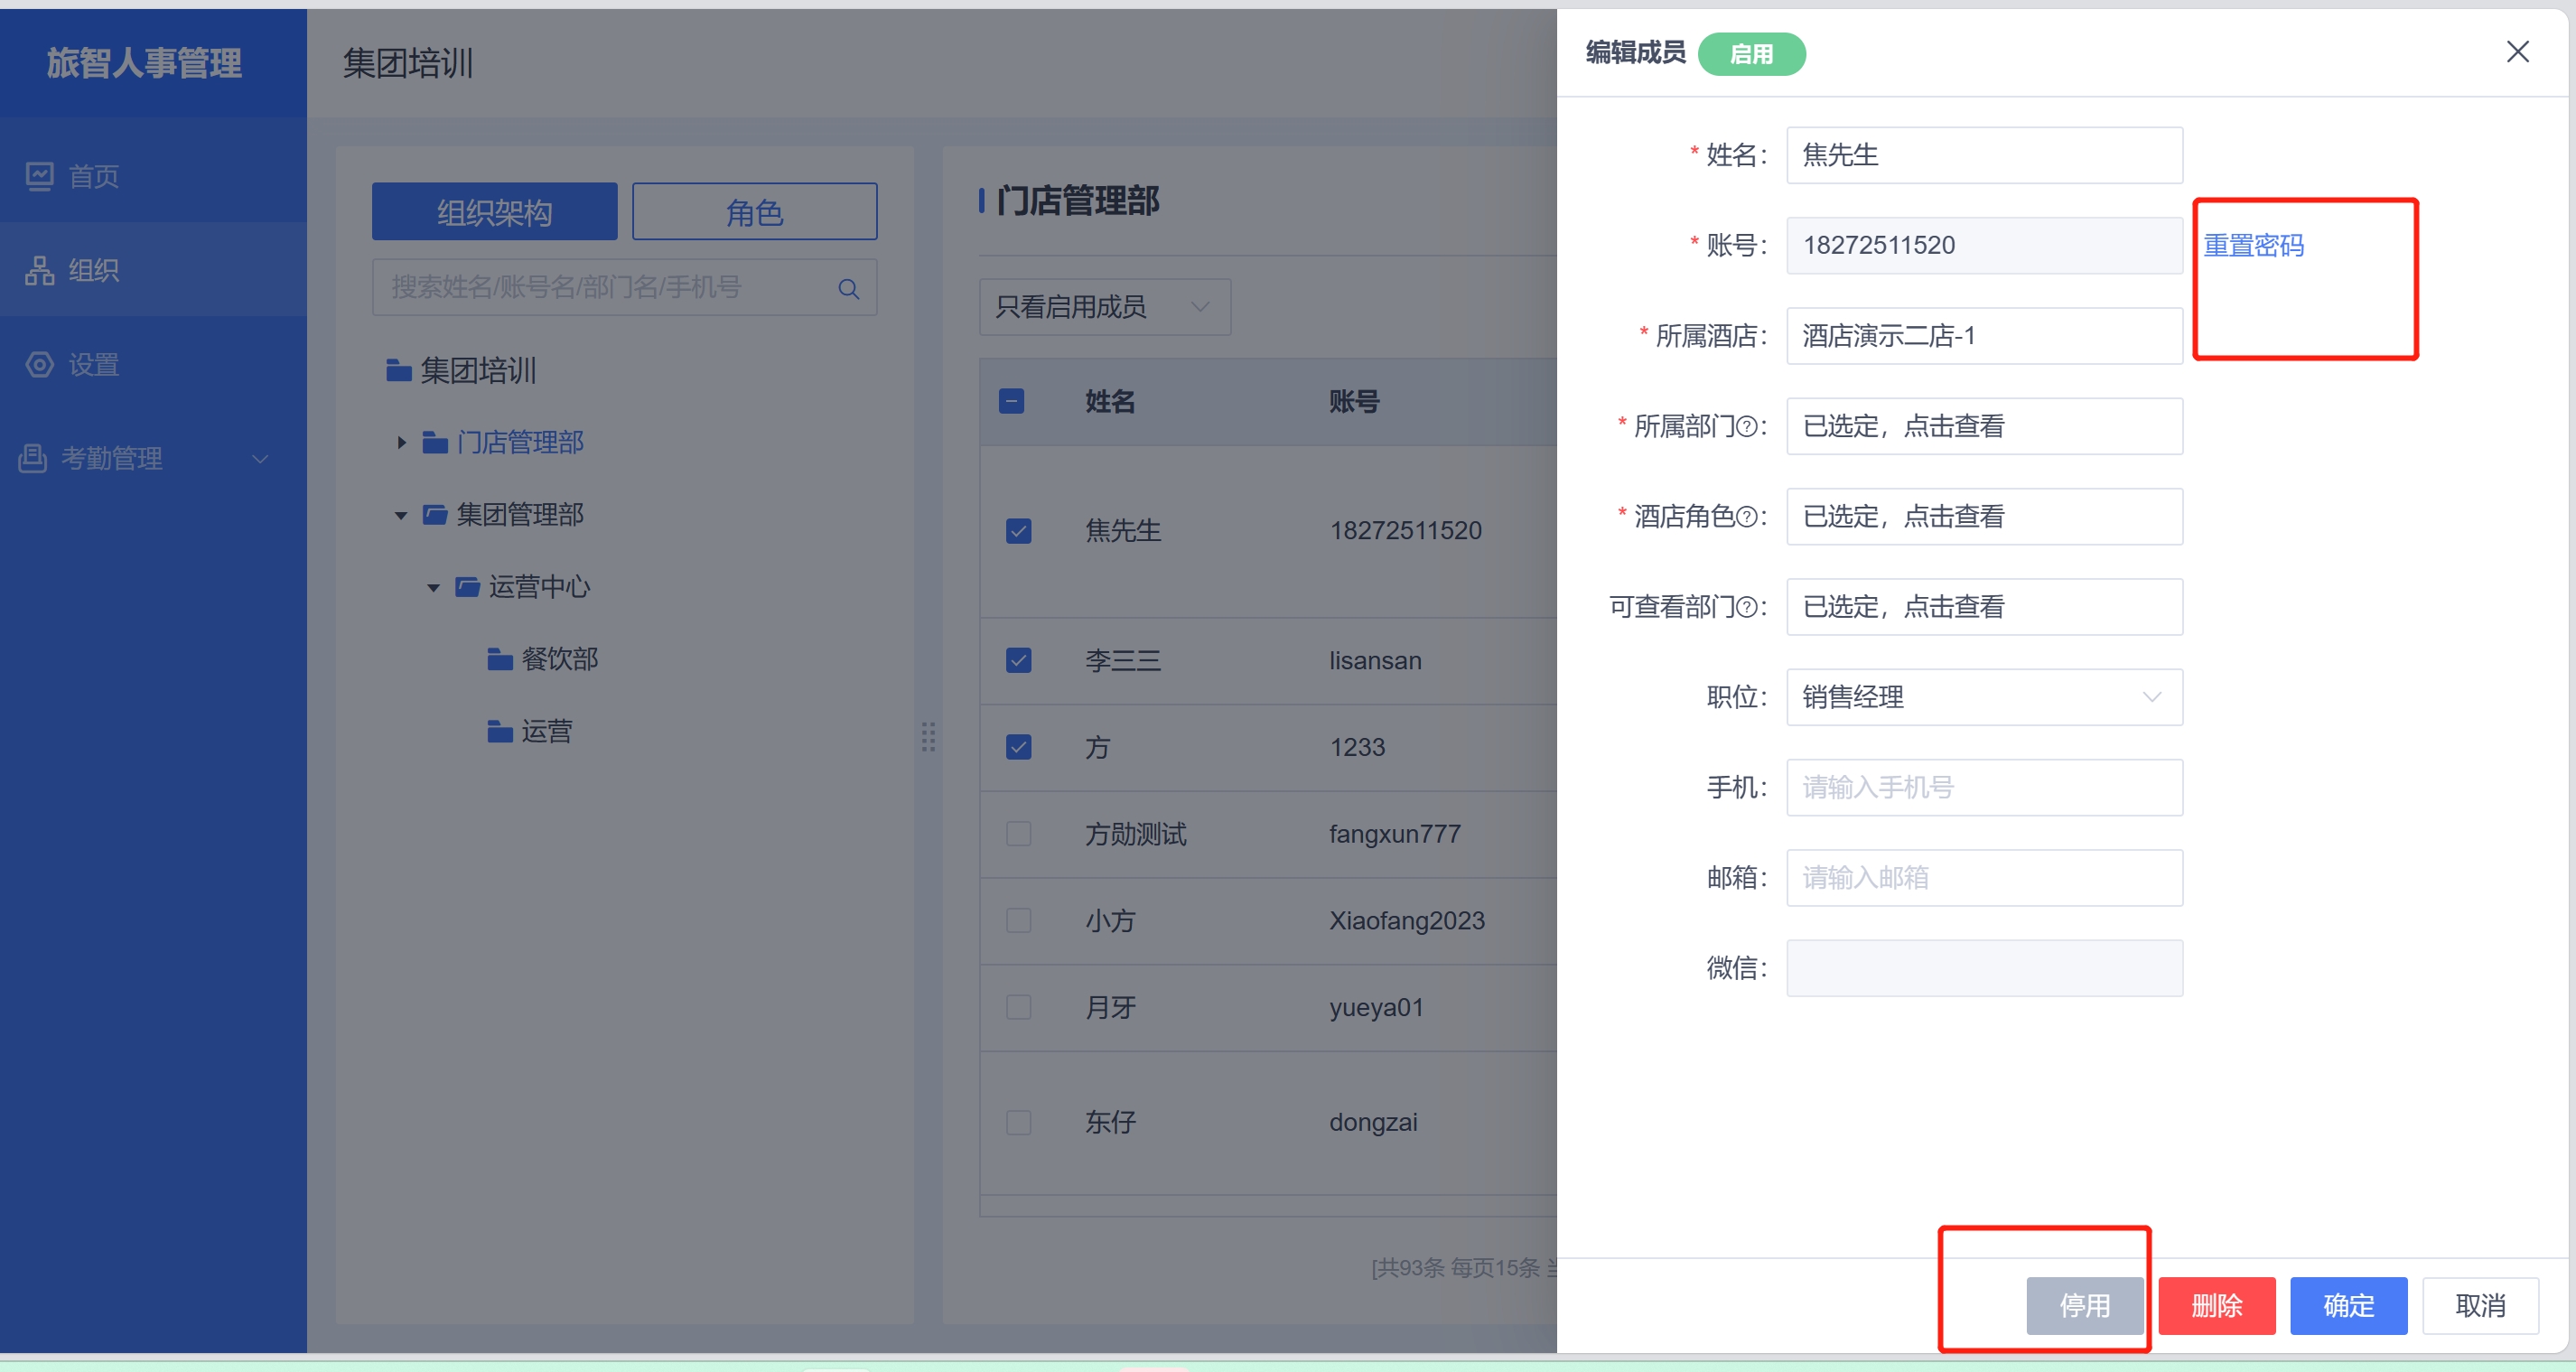2576x1372 pixels.
Task: Toggle the select-all header checkbox
Action: [x=1011, y=401]
